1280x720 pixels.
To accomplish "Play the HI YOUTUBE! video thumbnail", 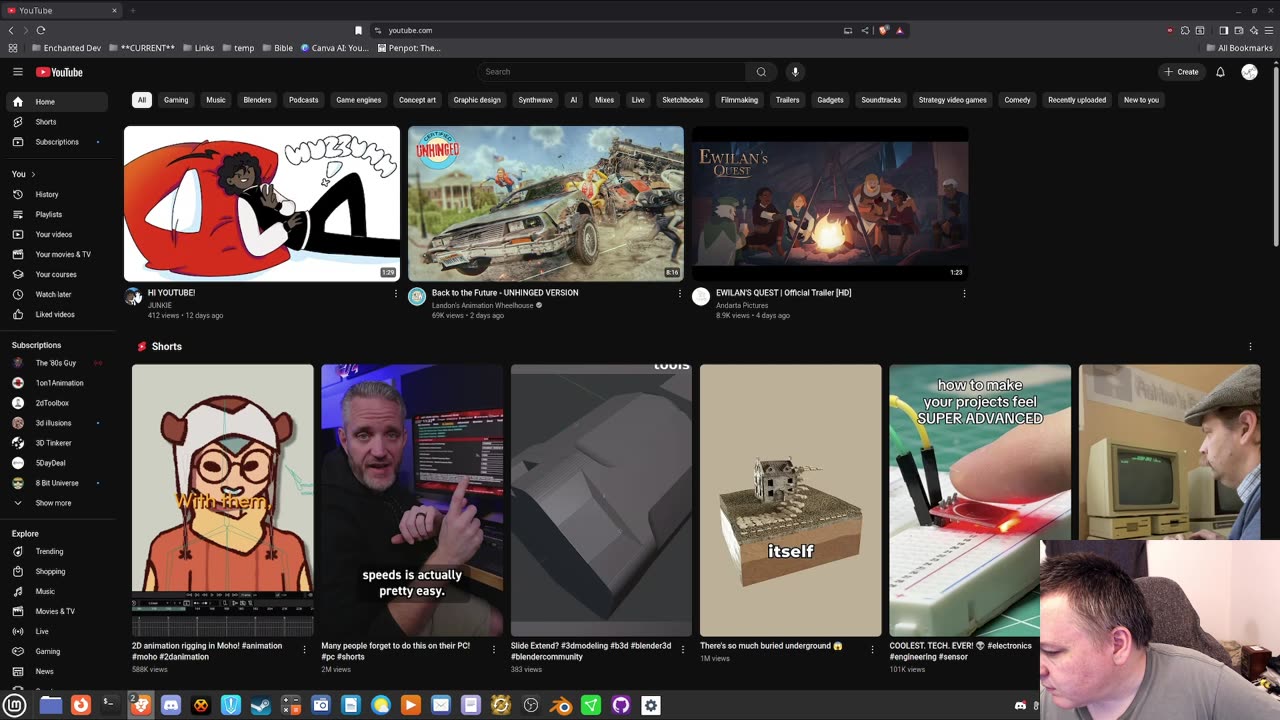I will point(262,204).
